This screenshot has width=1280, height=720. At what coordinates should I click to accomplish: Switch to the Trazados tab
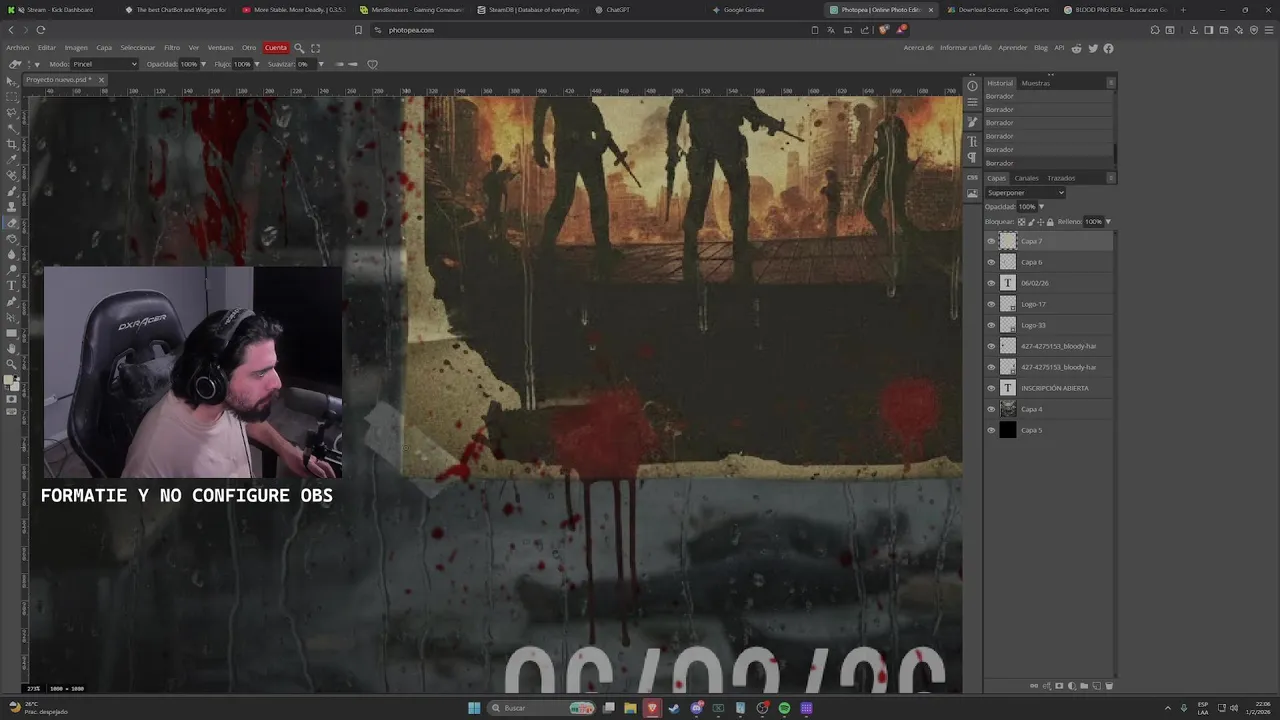(x=1061, y=178)
